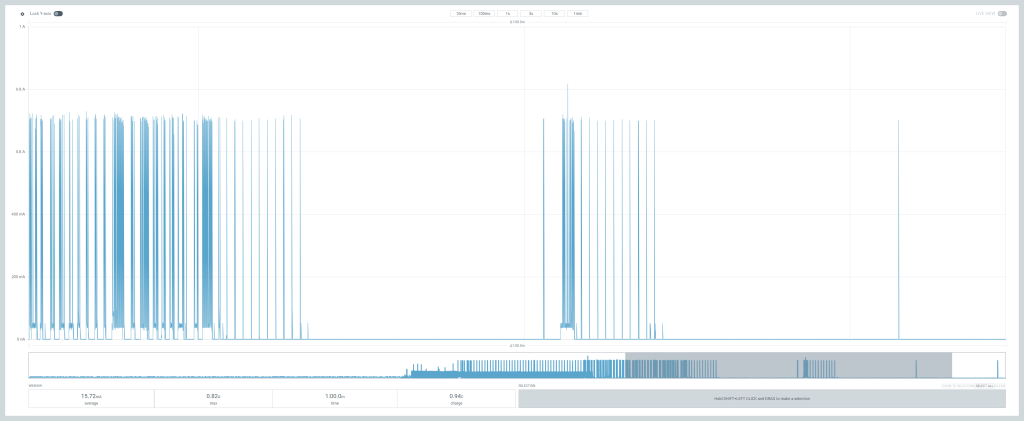Screen dimensions: 1024x421
Task: Choose the 1s time span preset
Action: [507, 14]
